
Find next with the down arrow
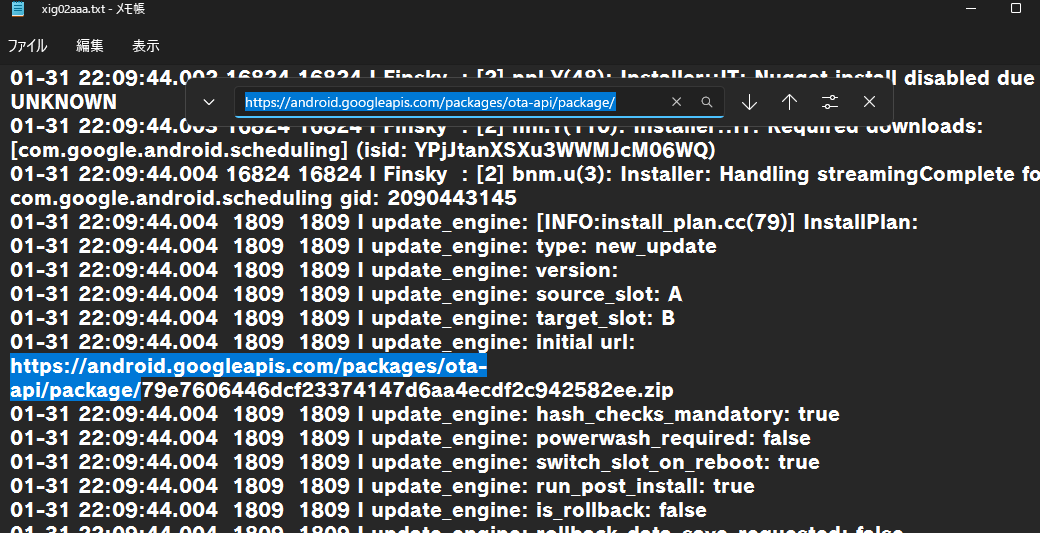[x=749, y=102]
